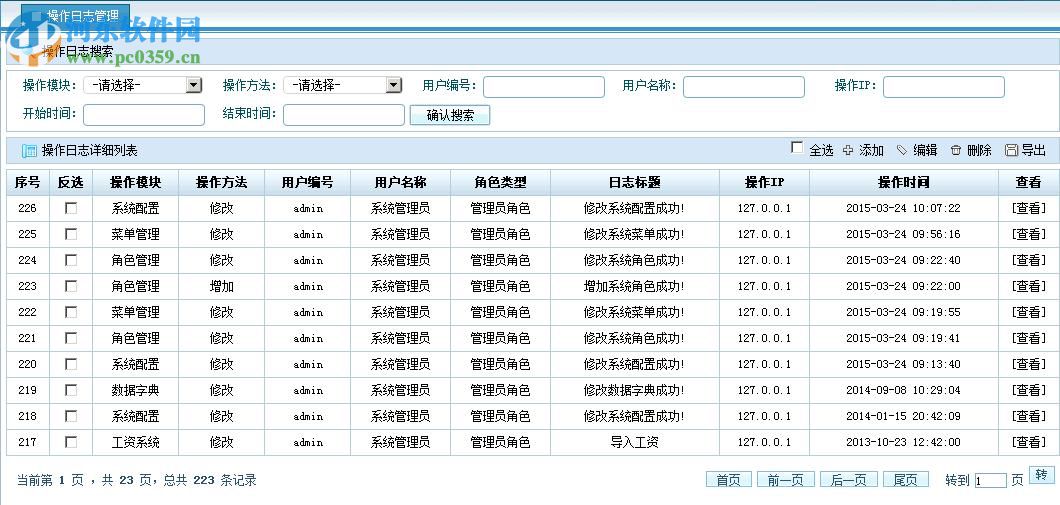Focus the 用户名称 input field
Viewport: 1060px width, 505px height.
(744, 87)
